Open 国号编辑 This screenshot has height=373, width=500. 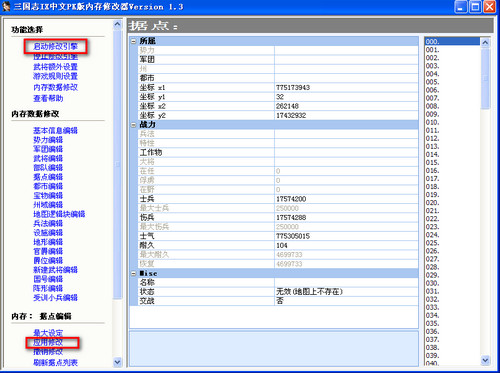point(48,279)
